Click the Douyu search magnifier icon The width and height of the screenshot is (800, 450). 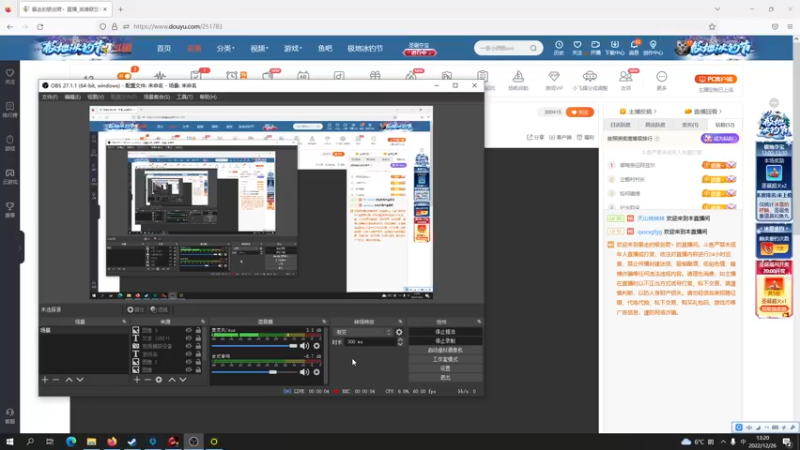click(x=533, y=48)
